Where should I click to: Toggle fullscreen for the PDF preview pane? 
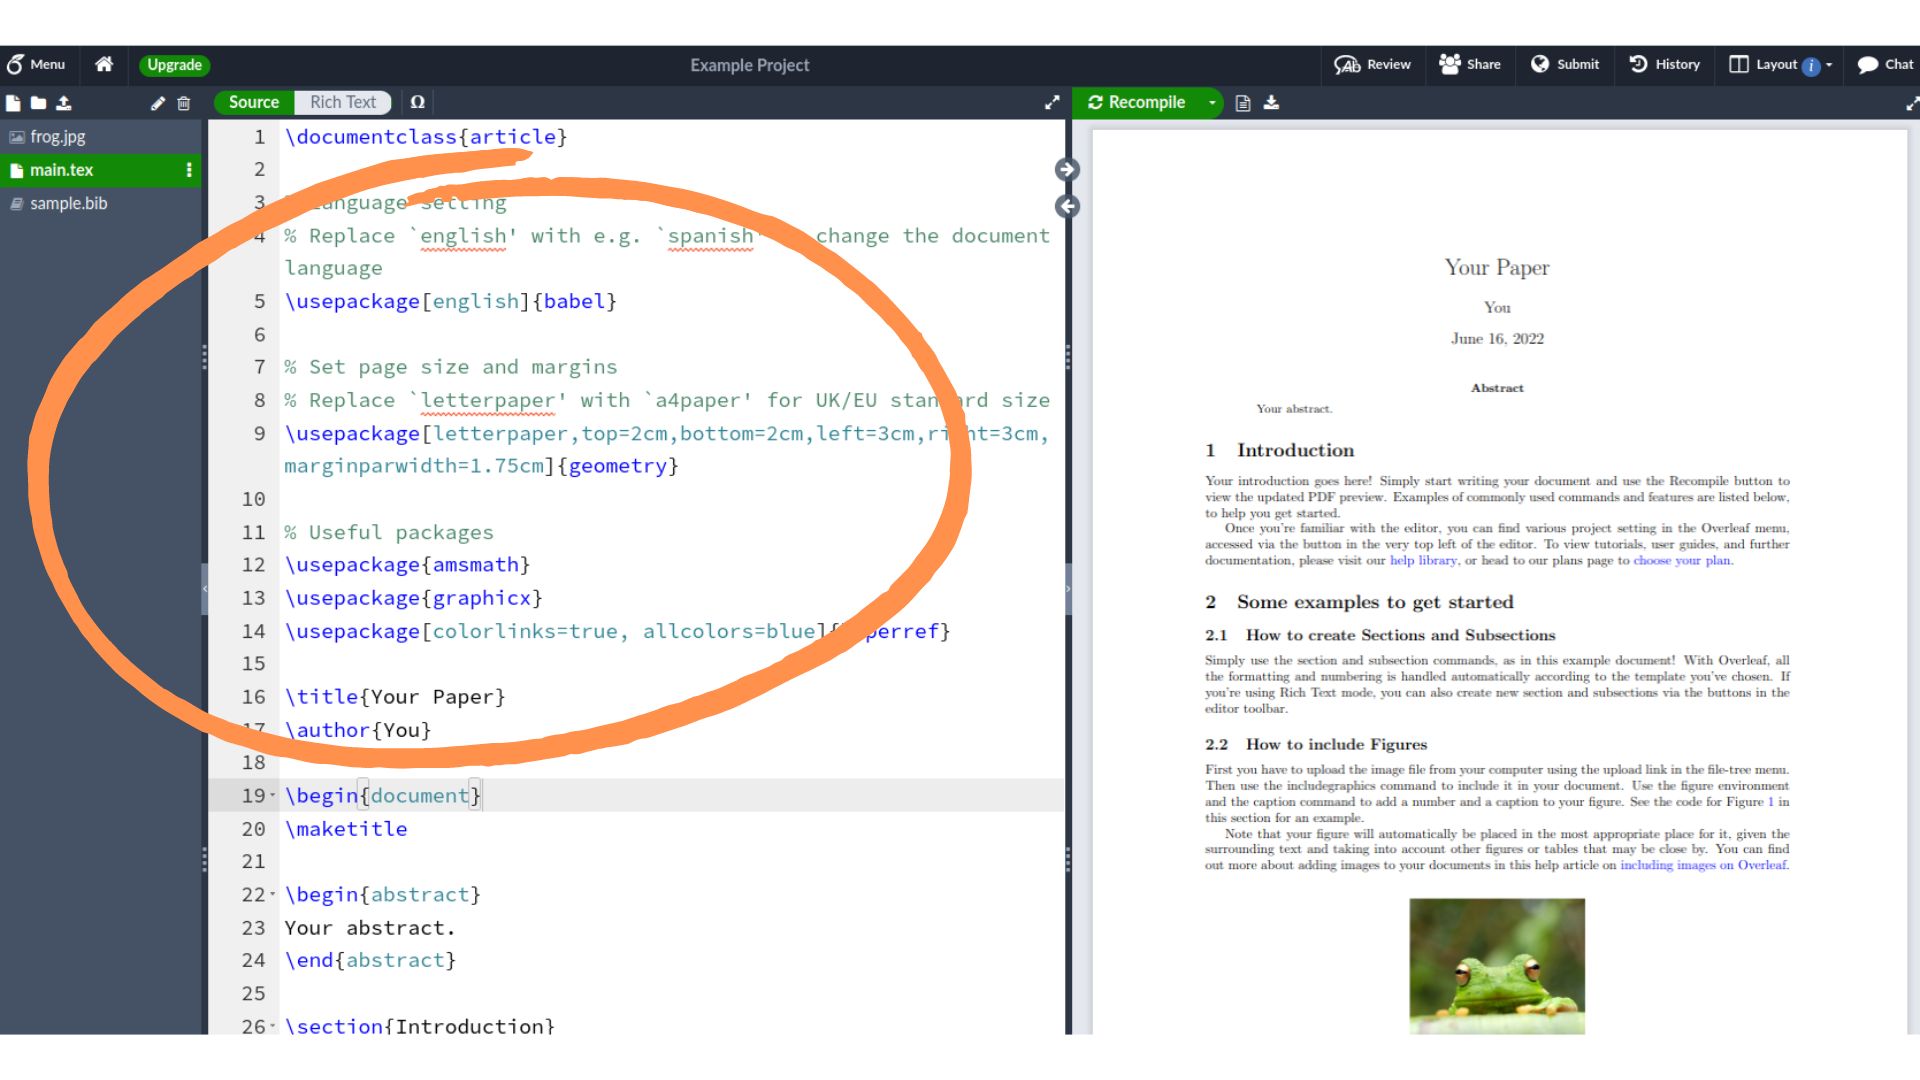[x=1912, y=104]
